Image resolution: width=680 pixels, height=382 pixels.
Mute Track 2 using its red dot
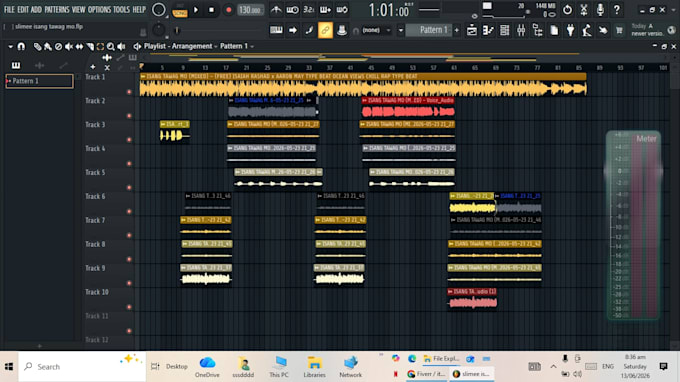click(x=129, y=116)
